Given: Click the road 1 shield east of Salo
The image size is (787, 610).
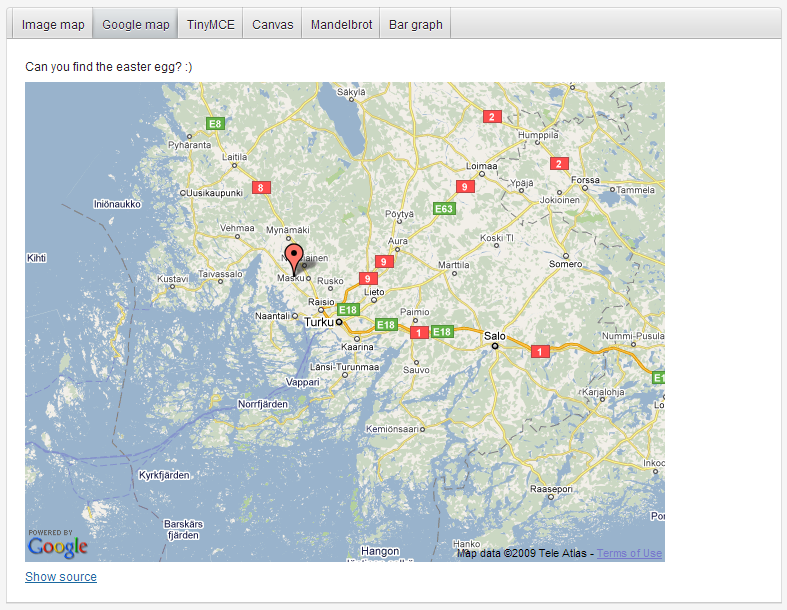Looking at the screenshot, I should pyautogui.click(x=540, y=351).
